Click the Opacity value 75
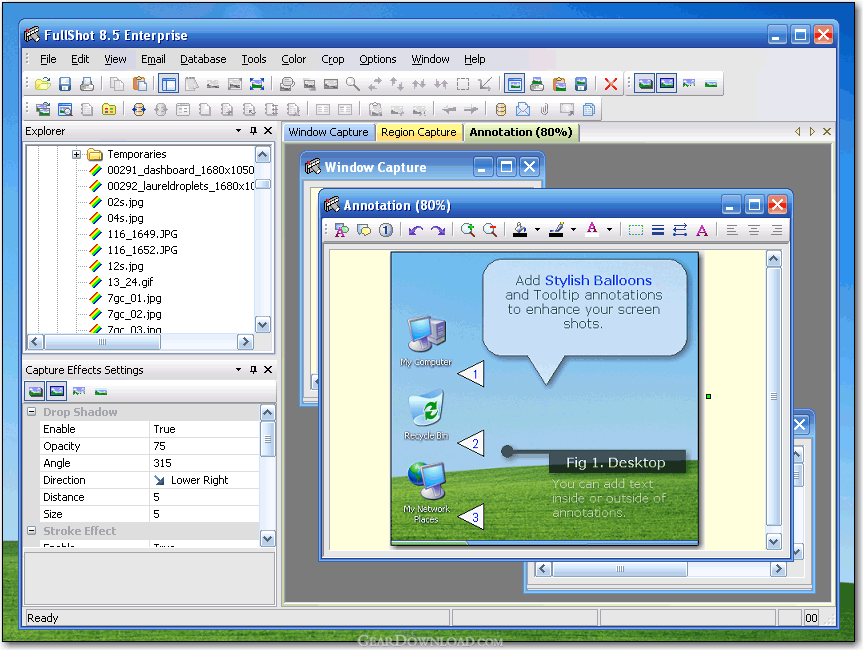This screenshot has width=863, height=650. [204, 446]
